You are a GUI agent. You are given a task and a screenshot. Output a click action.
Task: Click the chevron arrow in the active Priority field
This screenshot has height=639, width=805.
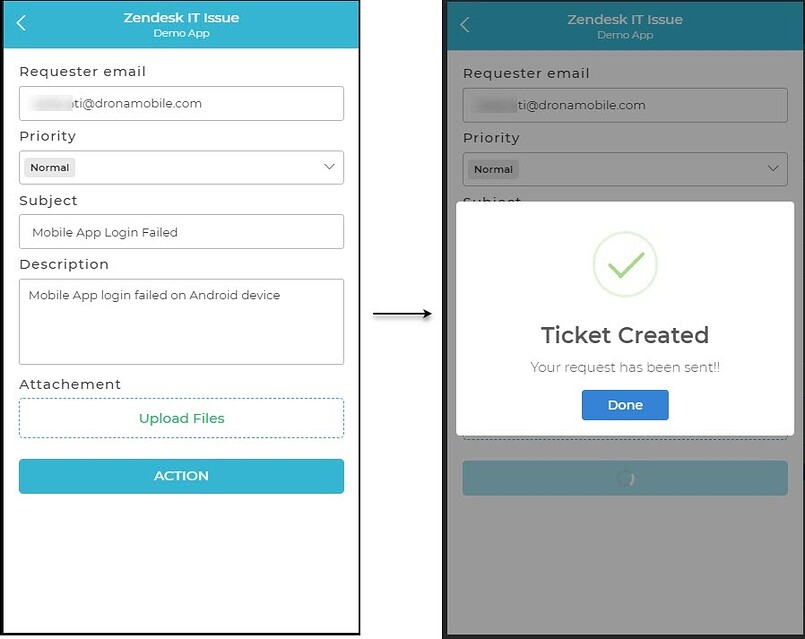[329, 167]
